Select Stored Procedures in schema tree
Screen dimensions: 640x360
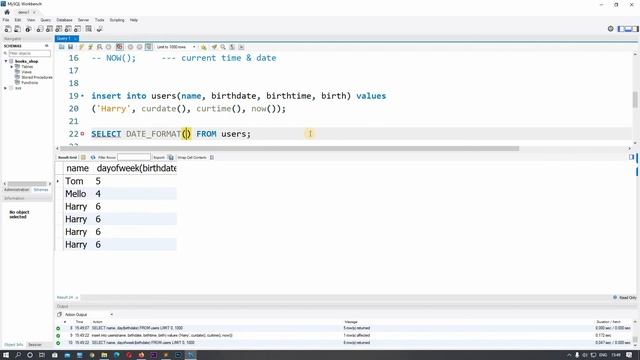tap(37, 77)
